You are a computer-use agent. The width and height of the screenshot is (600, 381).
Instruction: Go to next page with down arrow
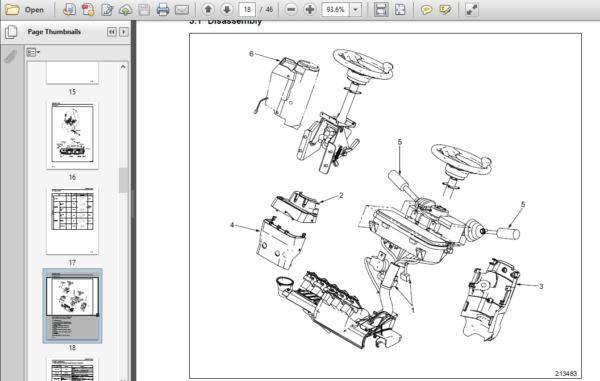click(227, 10)
